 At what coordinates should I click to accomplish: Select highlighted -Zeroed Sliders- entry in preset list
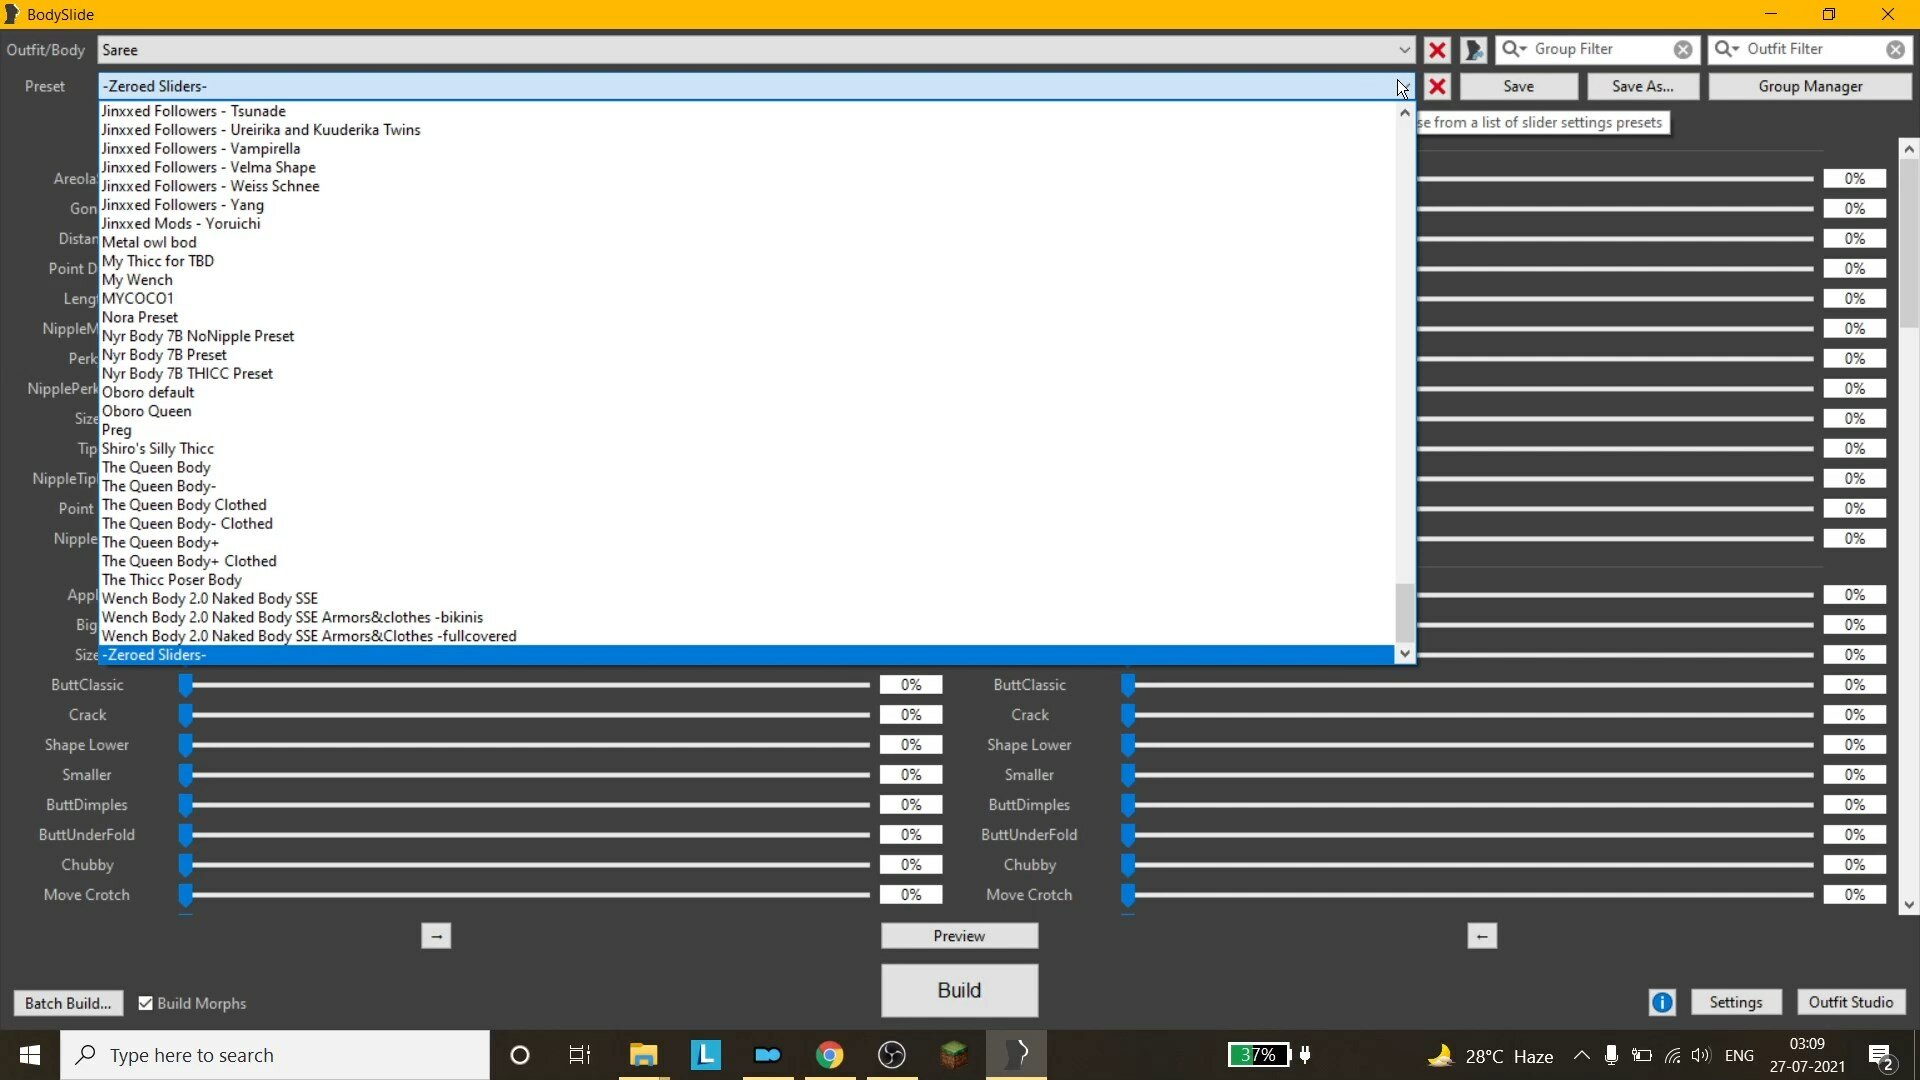[747, 655]
